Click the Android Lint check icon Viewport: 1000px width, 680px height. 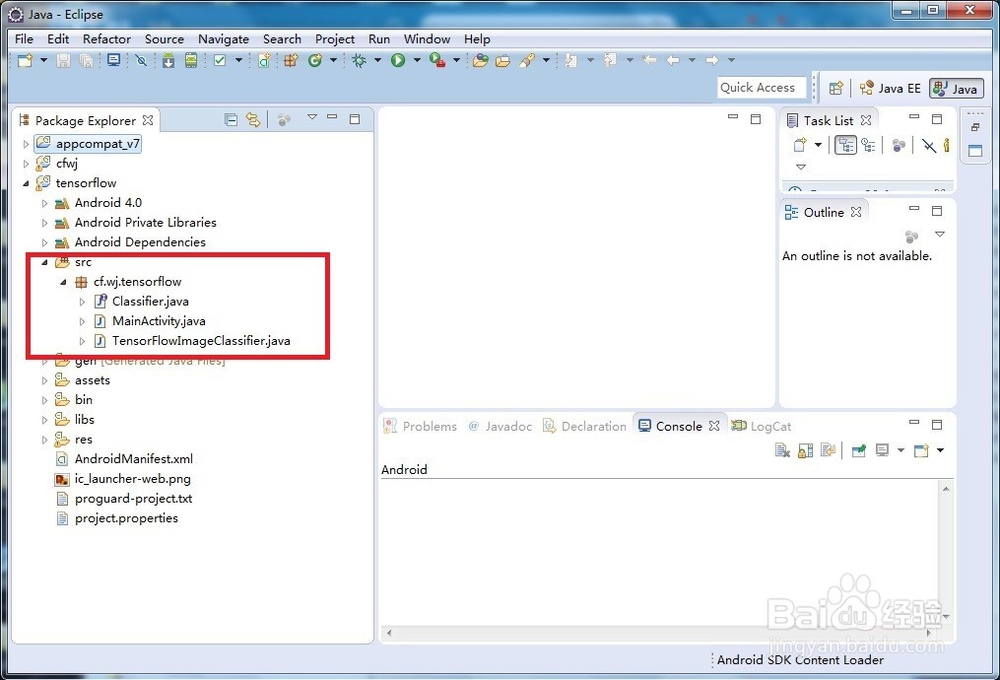220,61
